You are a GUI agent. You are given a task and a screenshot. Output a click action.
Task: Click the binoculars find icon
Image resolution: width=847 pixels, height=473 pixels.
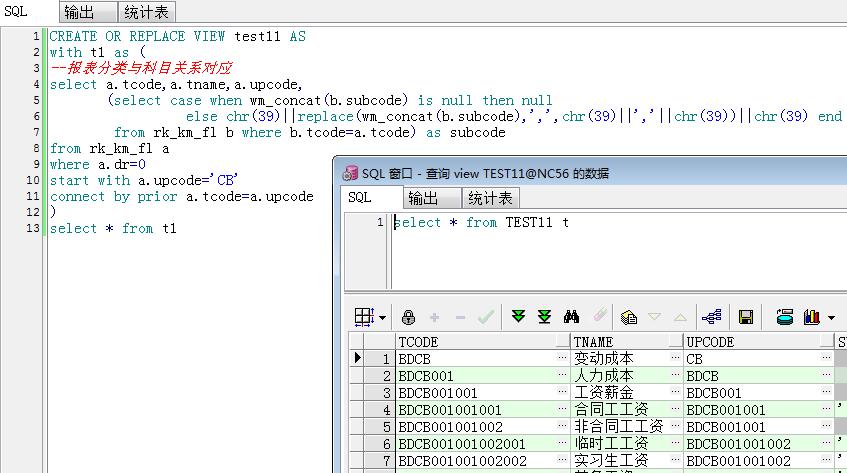pyautogui.click(x=571, y=317)
